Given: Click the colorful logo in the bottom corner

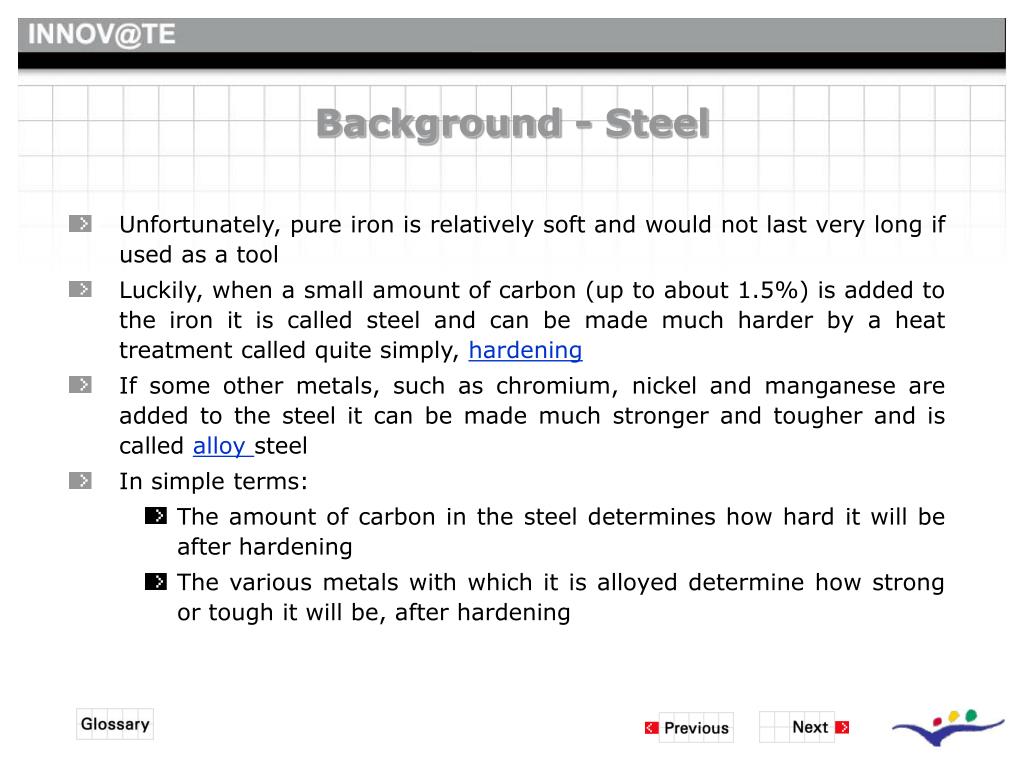Looking at the screenshot, I should (x=948, y=727).
